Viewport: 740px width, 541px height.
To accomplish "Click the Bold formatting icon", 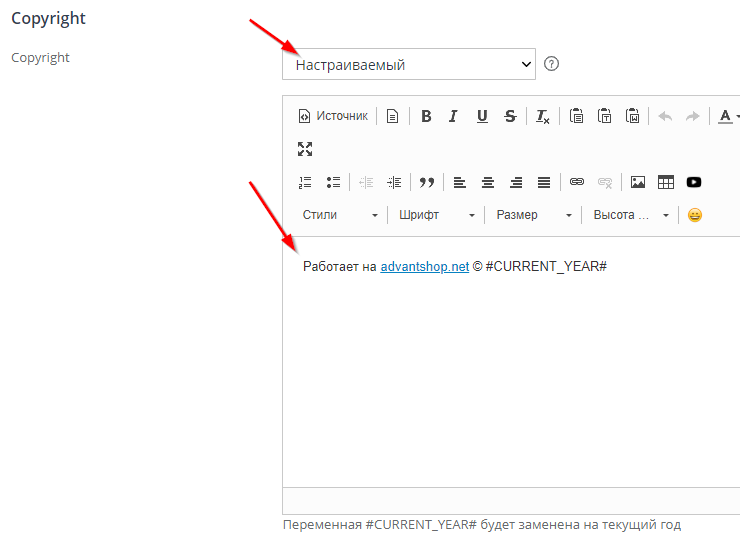I will click(426, 116).
